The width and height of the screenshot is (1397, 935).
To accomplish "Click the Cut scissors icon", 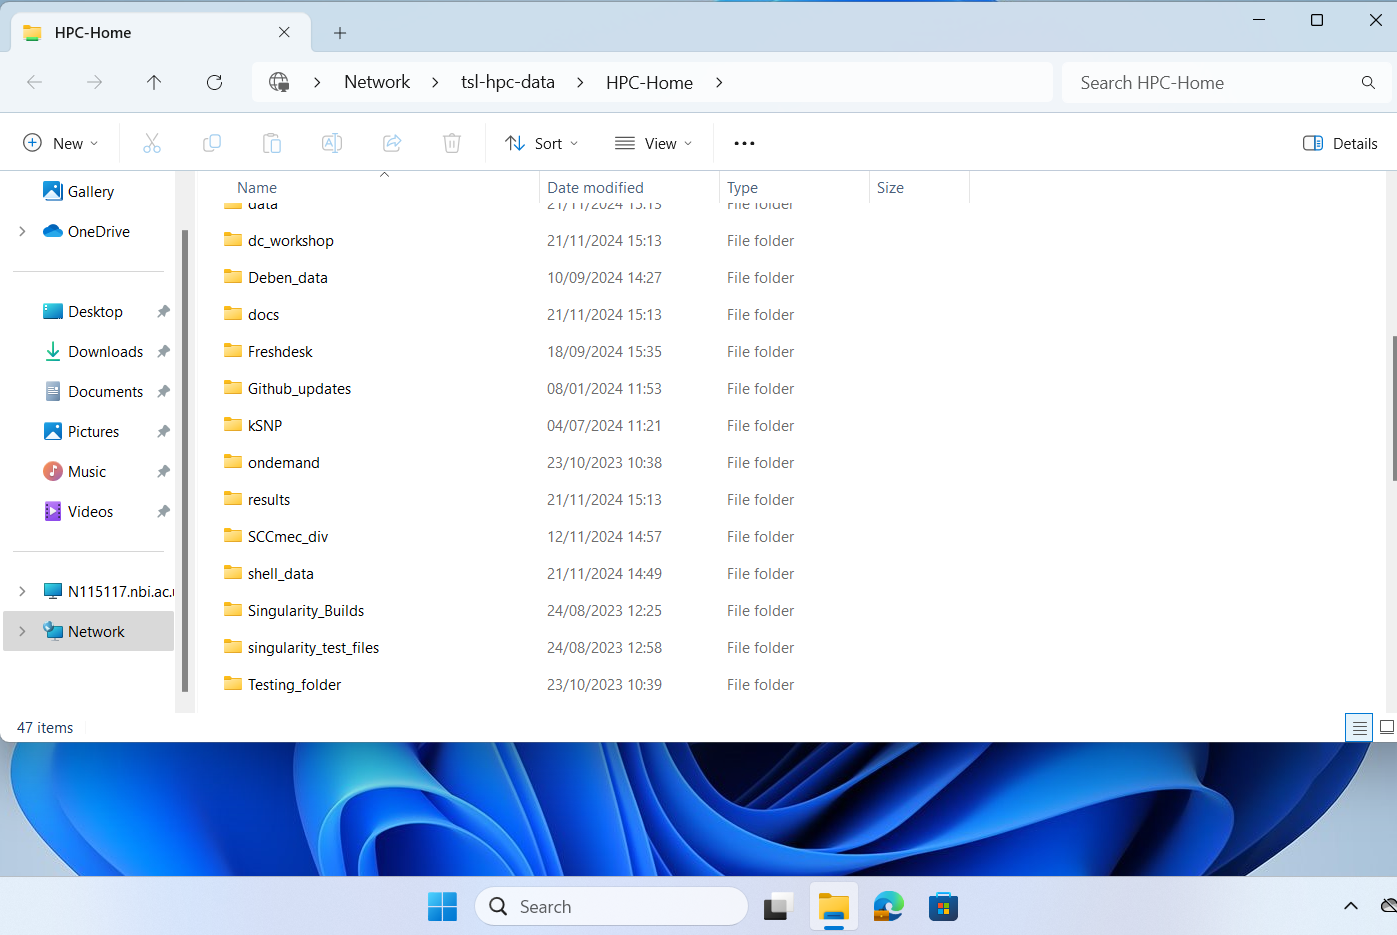I will tap(152, 143).
